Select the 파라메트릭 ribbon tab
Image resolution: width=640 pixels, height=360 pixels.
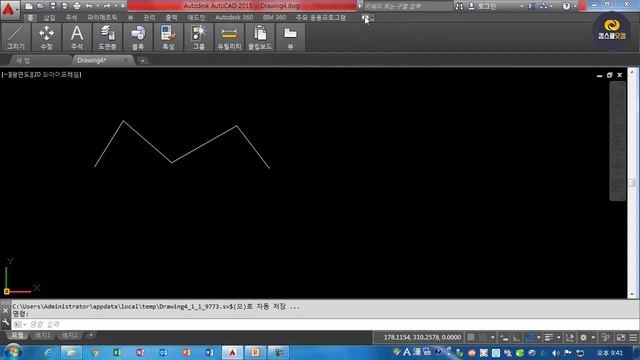click(102, 18)
